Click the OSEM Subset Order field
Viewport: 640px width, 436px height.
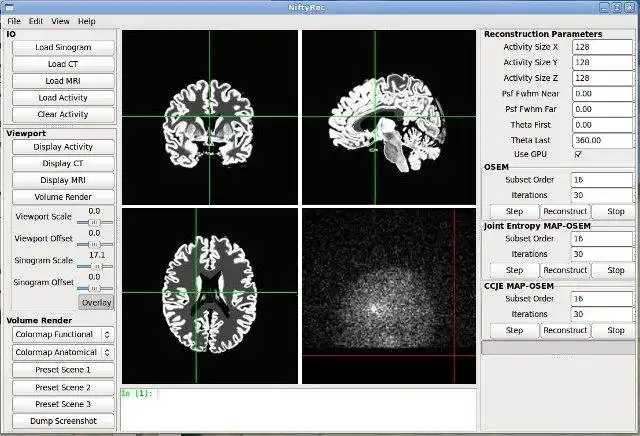602,180
